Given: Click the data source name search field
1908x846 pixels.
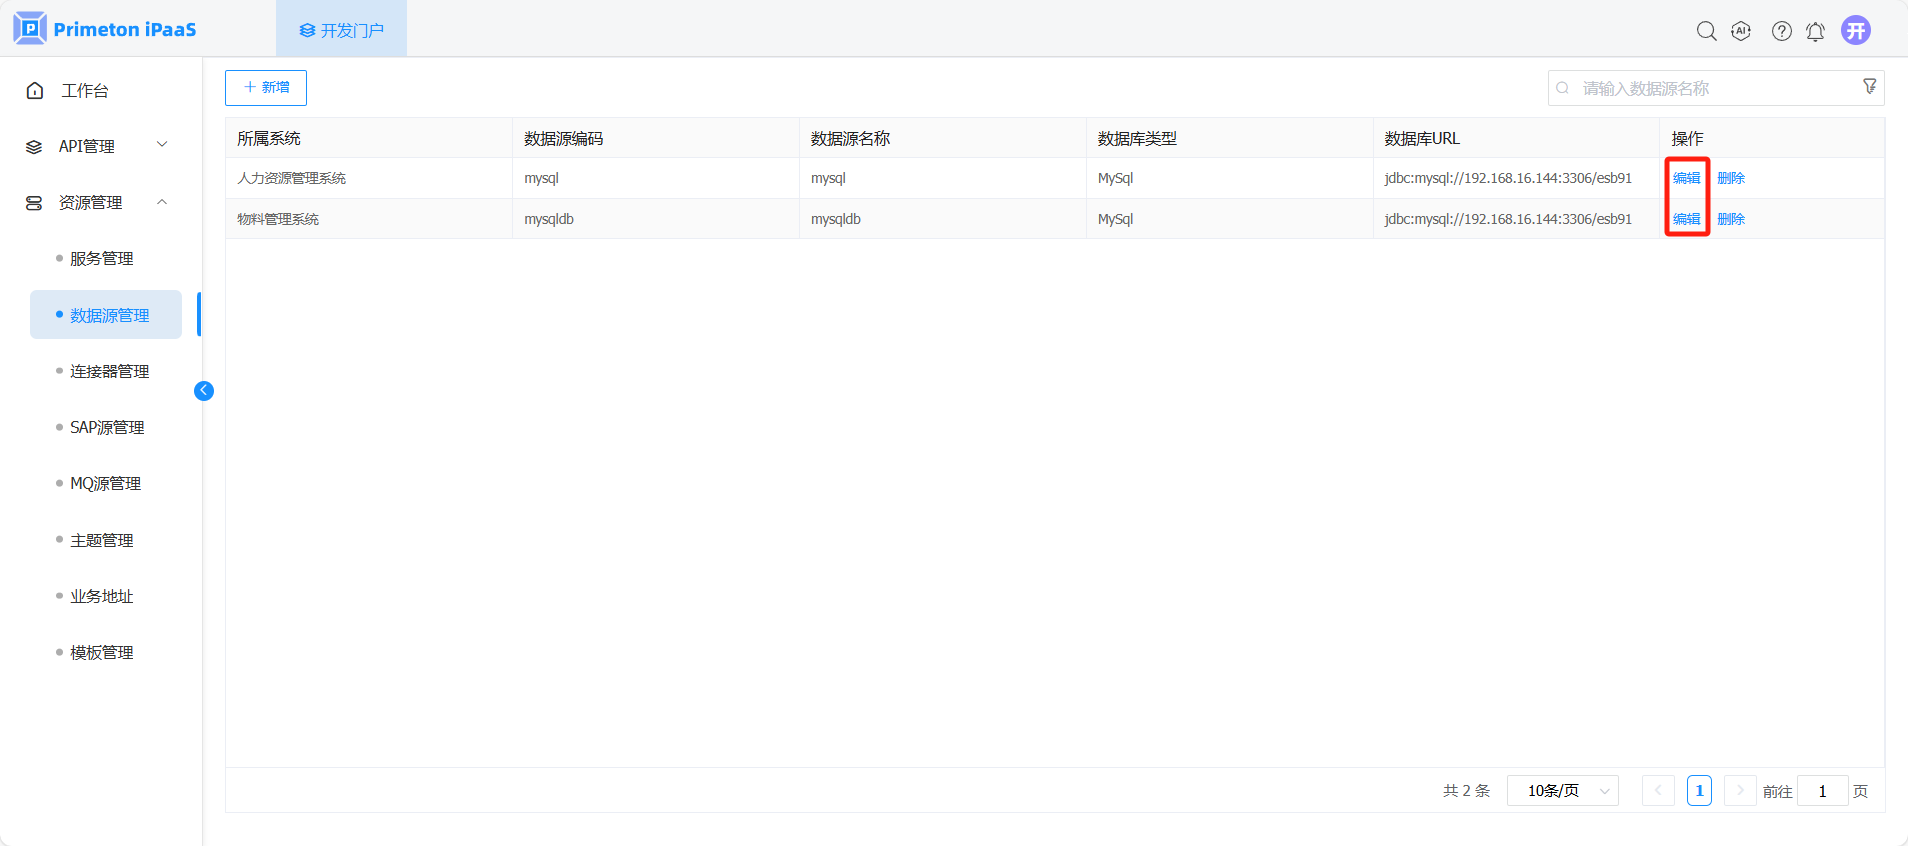Looking at the screenshot, I should click(x=1710, y=88).
